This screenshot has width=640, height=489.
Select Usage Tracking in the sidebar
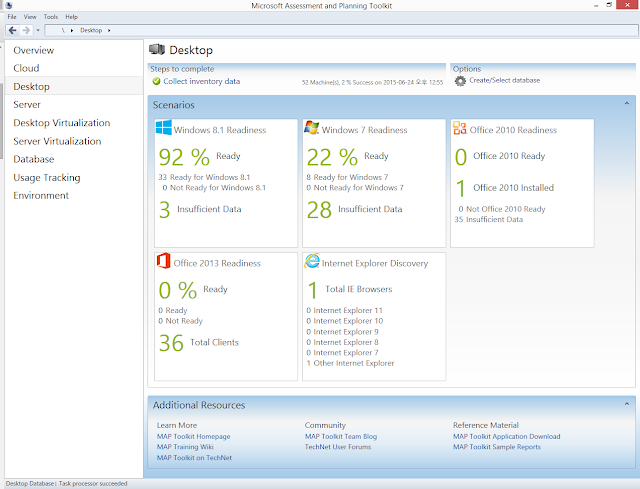tap(74, 178)
